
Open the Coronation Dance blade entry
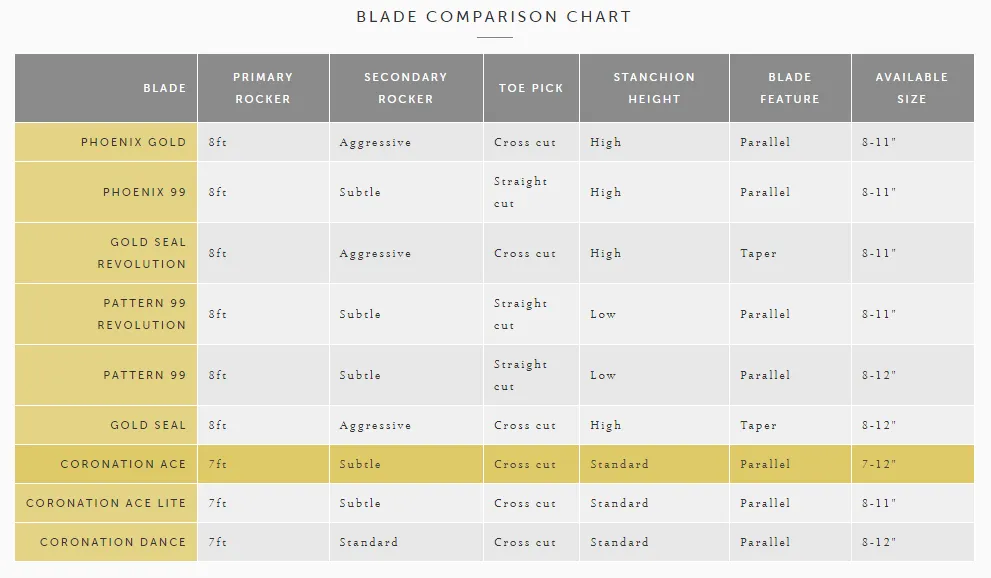coord(113,542)
